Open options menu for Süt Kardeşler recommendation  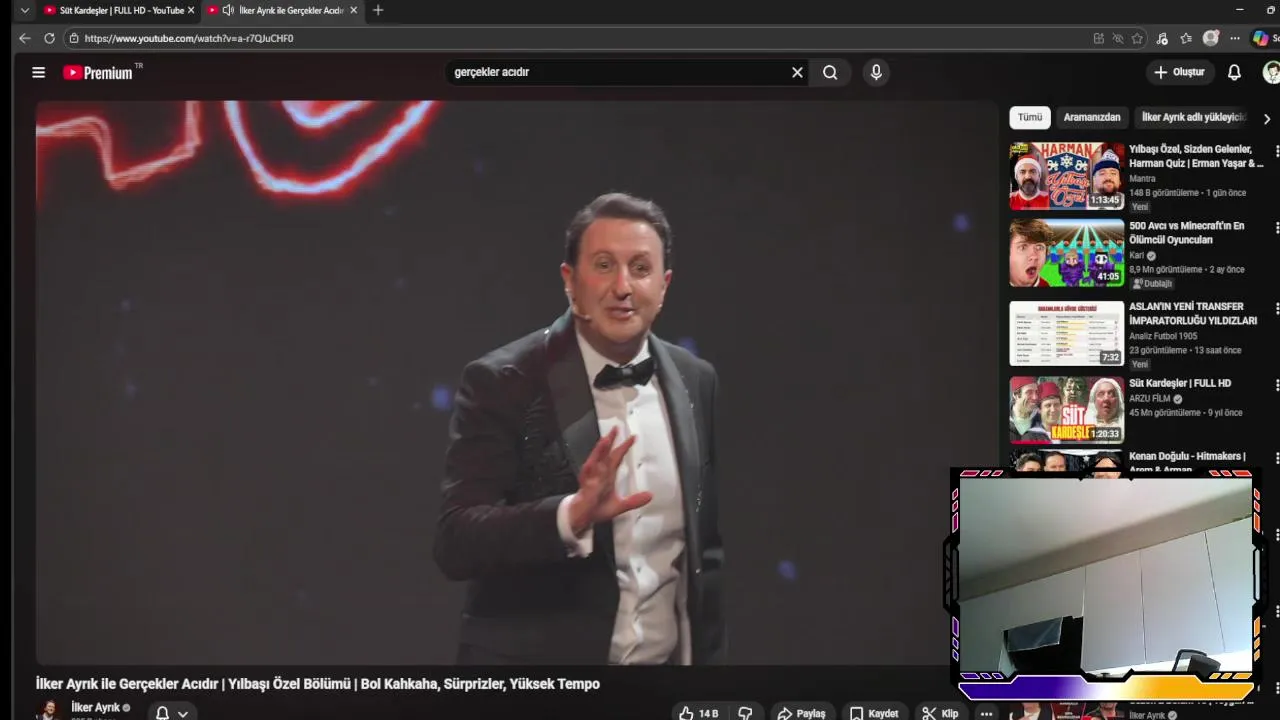(1276, 385)
